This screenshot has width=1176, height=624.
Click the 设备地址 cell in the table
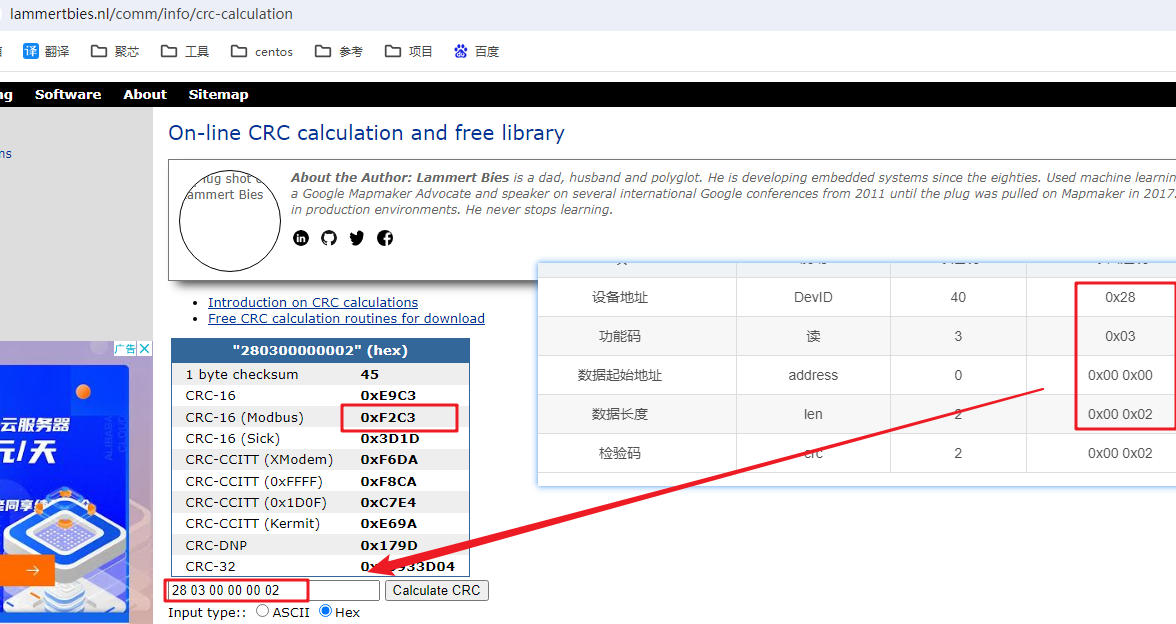point(620,297)
